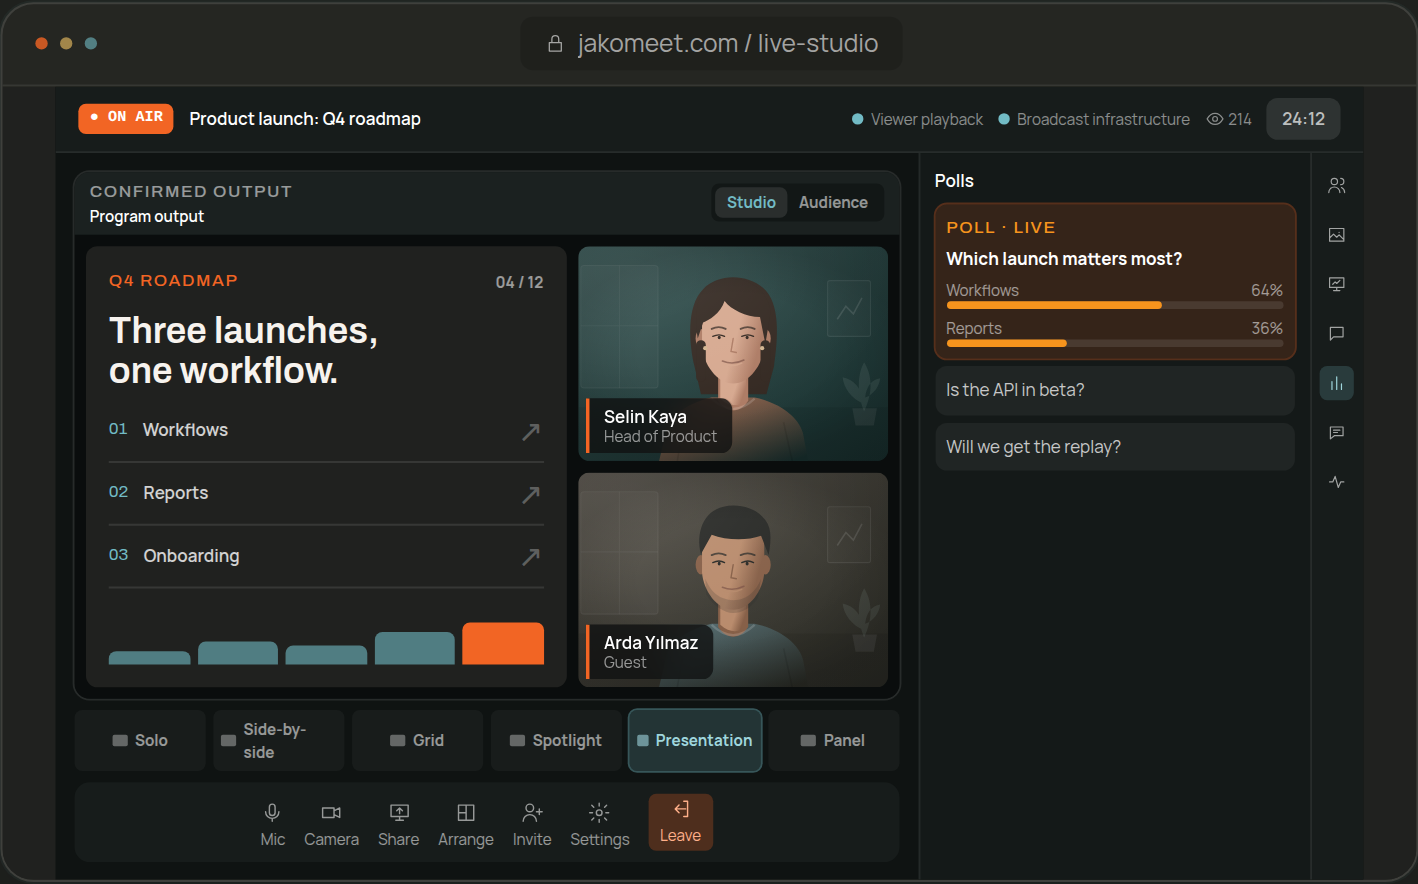1418x884 pixels.
Task: Select the Solo layout
Action: click(140, 740)
